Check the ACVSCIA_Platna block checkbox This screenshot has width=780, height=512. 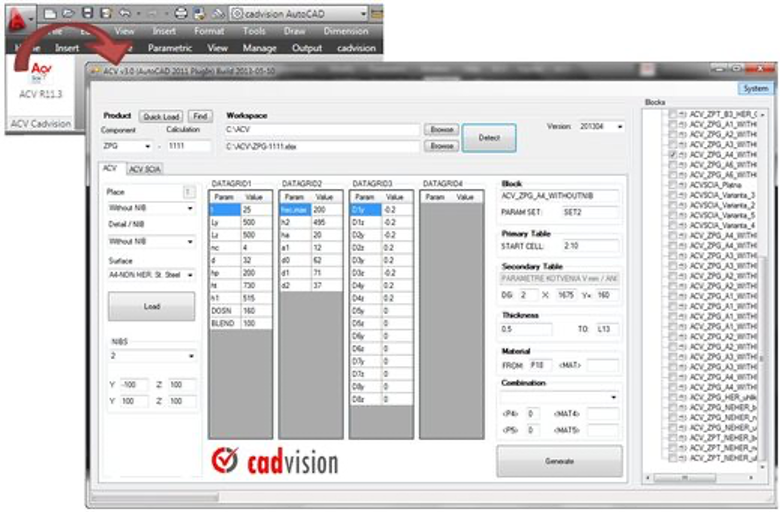pyautogui.click(x=673, y=185)
